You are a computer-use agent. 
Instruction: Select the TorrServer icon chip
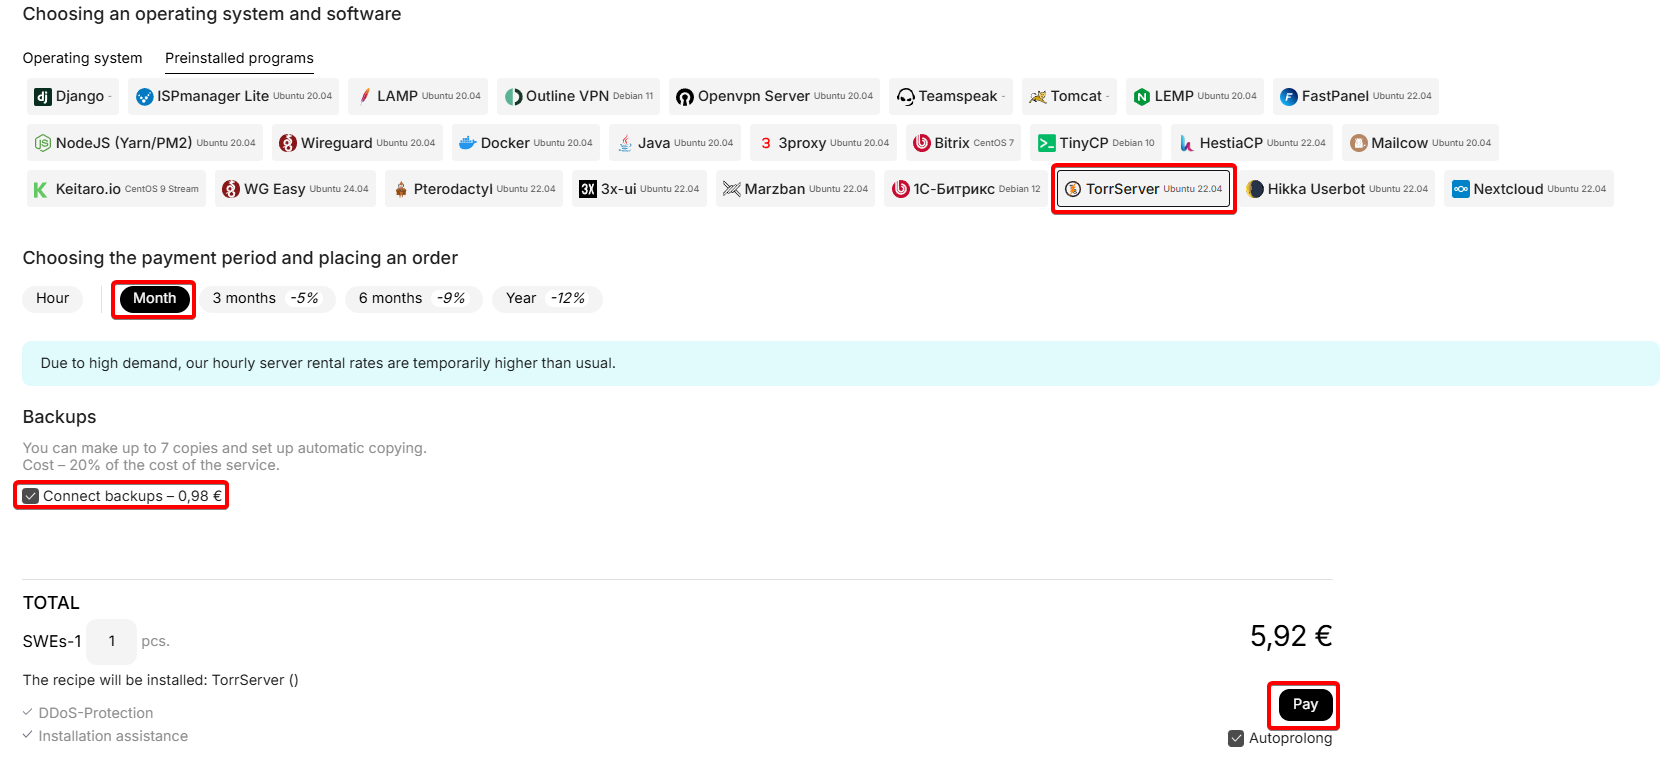(x=1073, y=189)
